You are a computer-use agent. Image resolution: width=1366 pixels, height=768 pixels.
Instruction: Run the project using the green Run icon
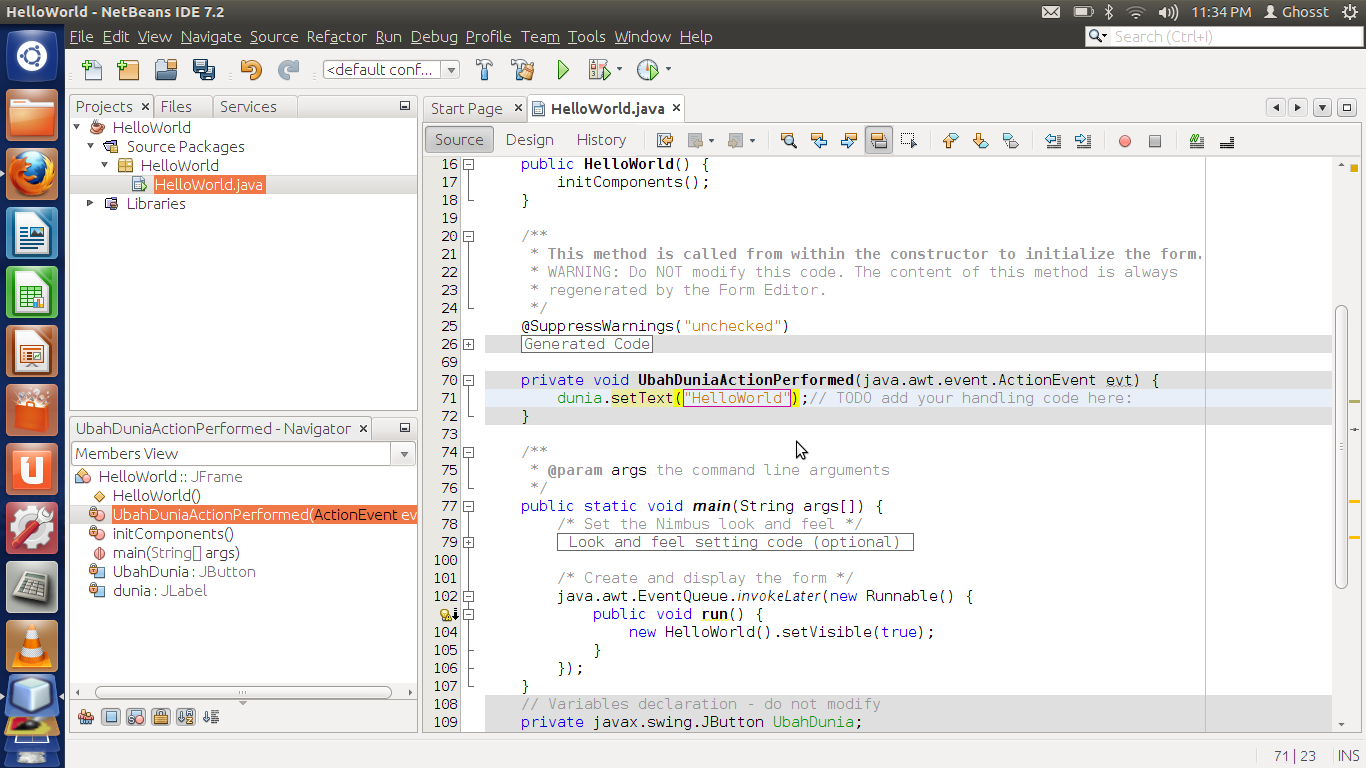coord(563,70)
